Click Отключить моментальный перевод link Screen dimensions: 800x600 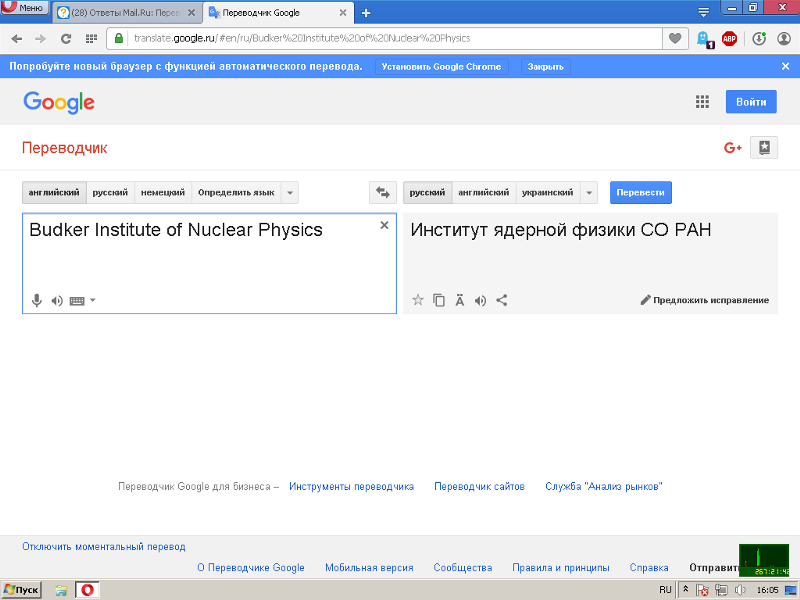tap(104, 547)
